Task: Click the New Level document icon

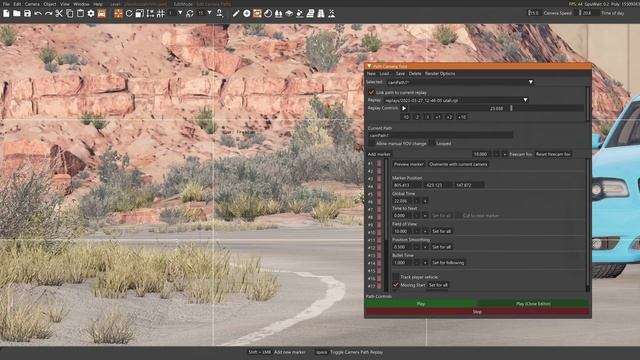Action: coord(6,13)
